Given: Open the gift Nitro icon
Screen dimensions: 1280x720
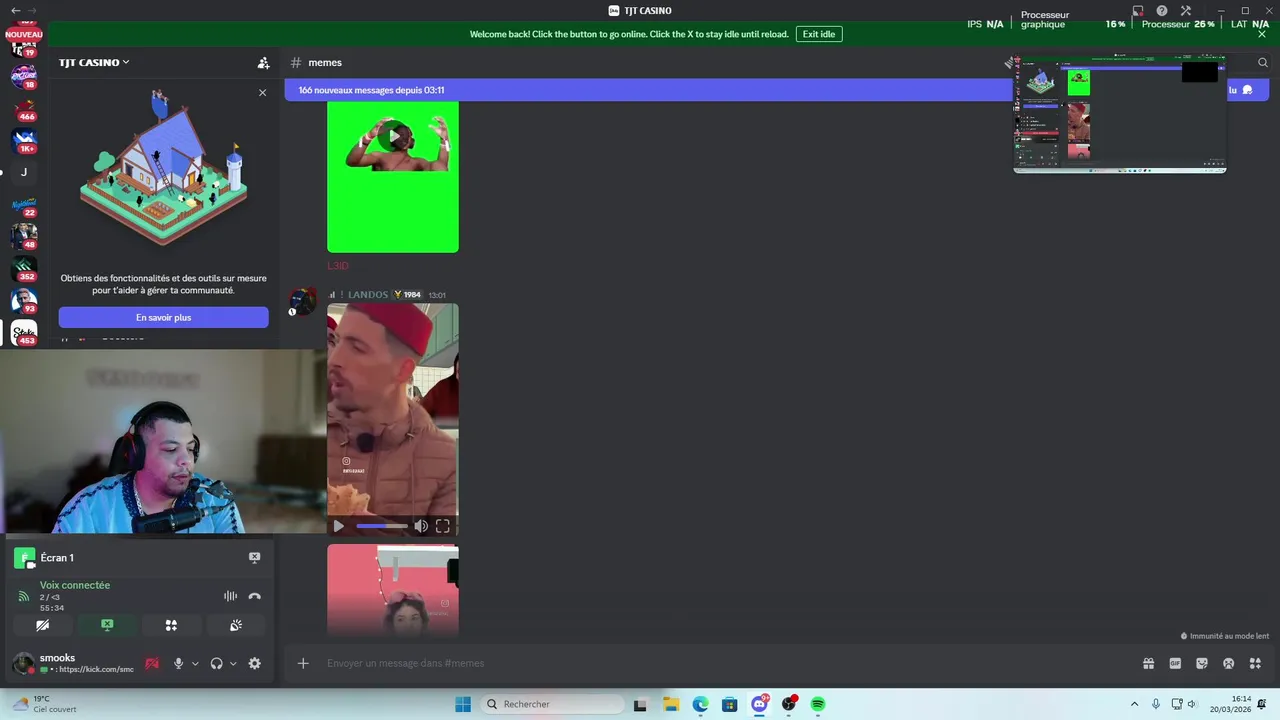Looking at the screenshot, I should (x=1148, y=663).
